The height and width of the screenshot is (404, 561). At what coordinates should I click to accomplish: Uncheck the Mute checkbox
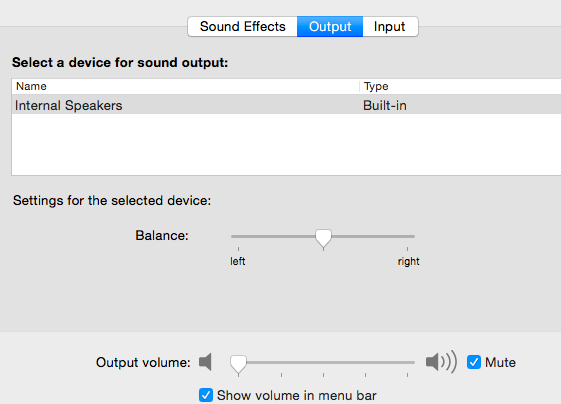[474, 362]
